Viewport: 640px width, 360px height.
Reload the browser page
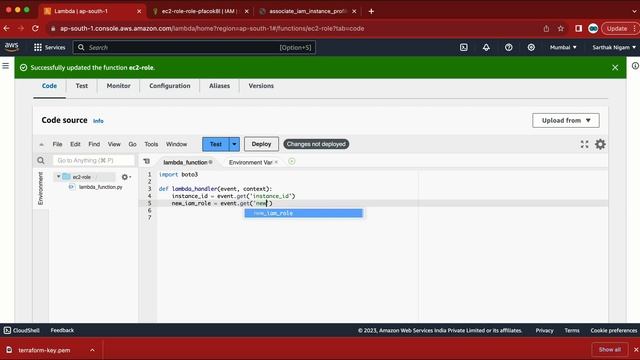coord(35,28)
